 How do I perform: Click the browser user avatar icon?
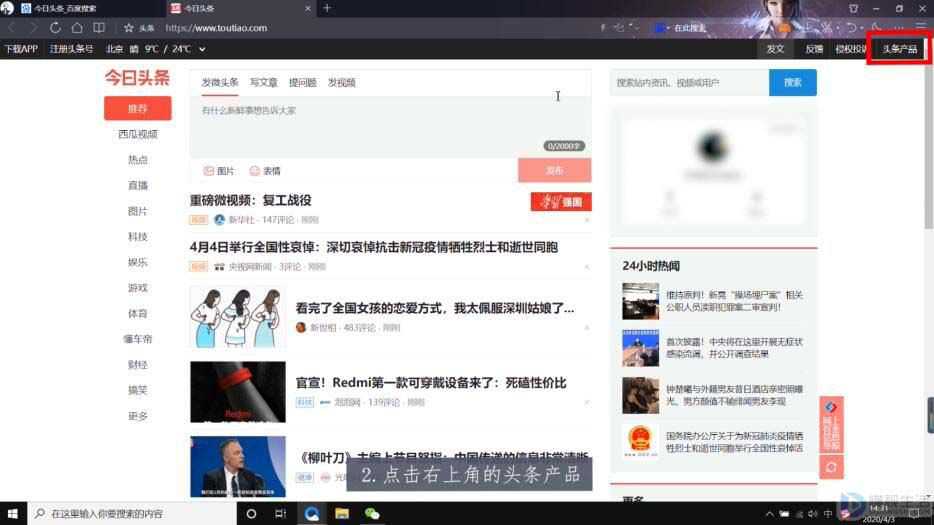7,8
